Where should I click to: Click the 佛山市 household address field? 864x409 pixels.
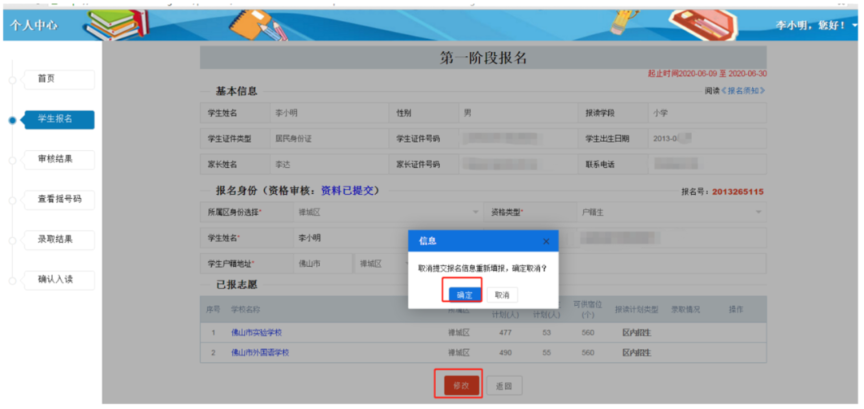[321, 264]
